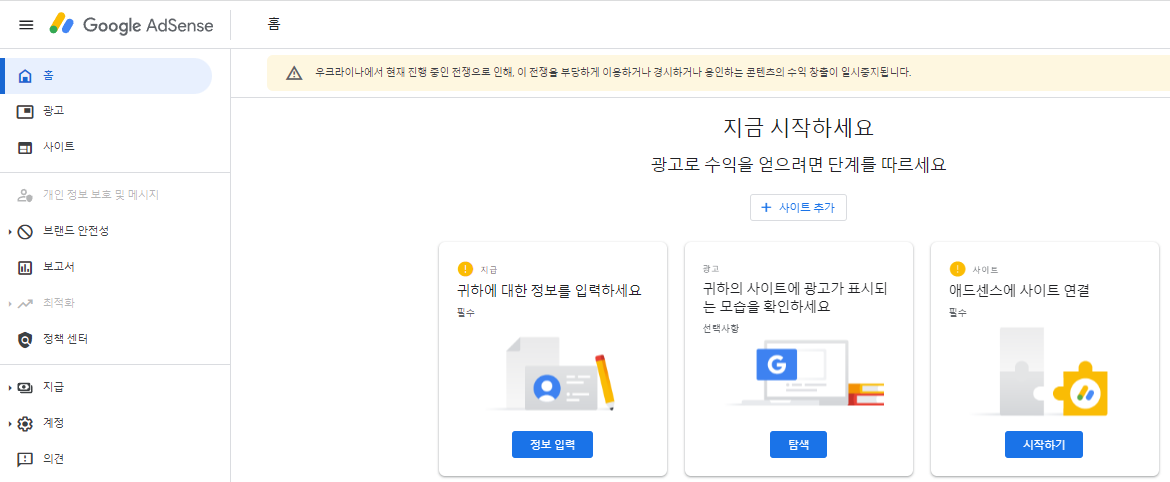Screen dimensions: 1170x482
Task: Expand the 브랜드 안전성 submenu arrow
Action: coord(10,232)
